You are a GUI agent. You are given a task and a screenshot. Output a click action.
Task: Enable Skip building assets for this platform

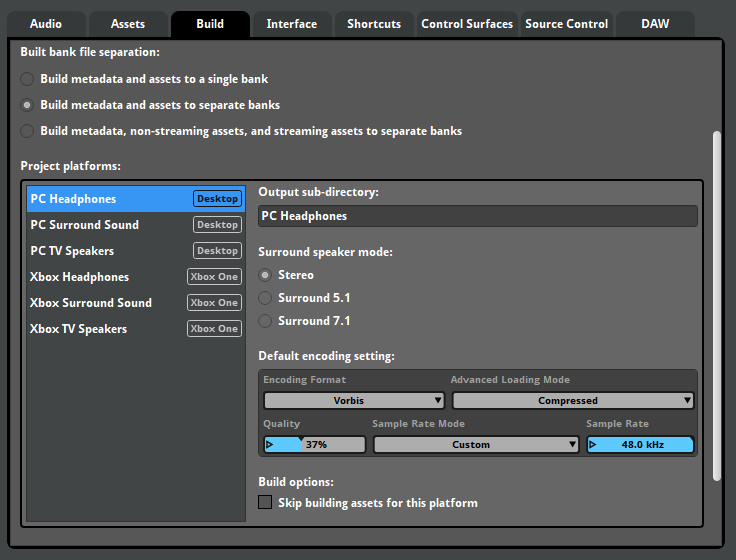tap(265, 503)
